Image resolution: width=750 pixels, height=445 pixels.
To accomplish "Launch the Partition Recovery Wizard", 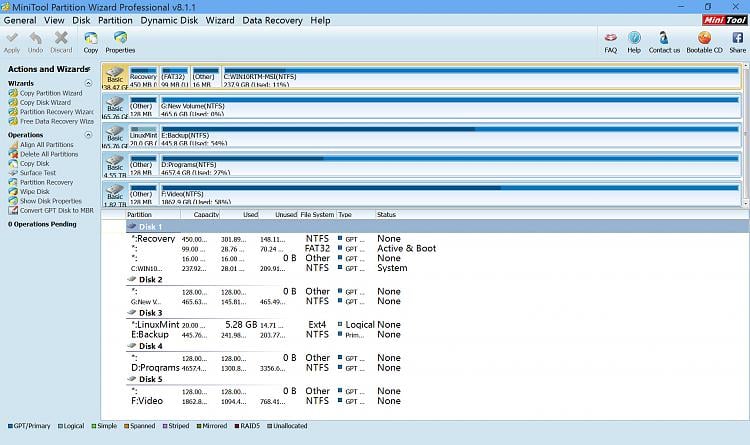I will click(x=51, y=111).
